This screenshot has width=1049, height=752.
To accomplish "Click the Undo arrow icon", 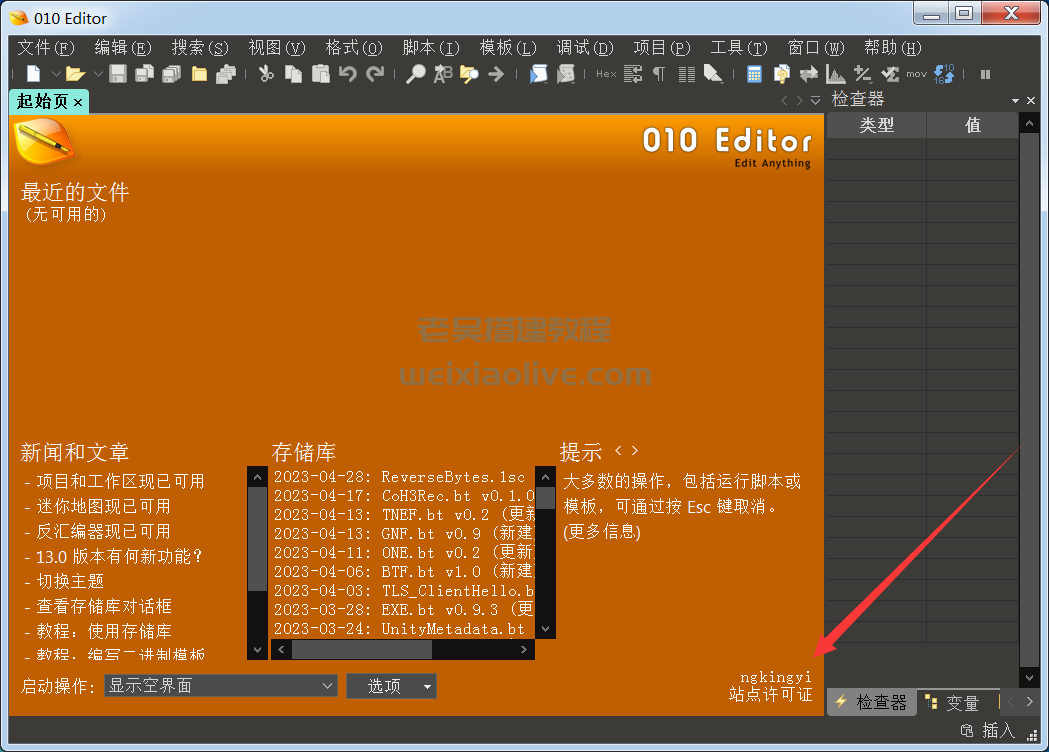I will pos(348,74).
